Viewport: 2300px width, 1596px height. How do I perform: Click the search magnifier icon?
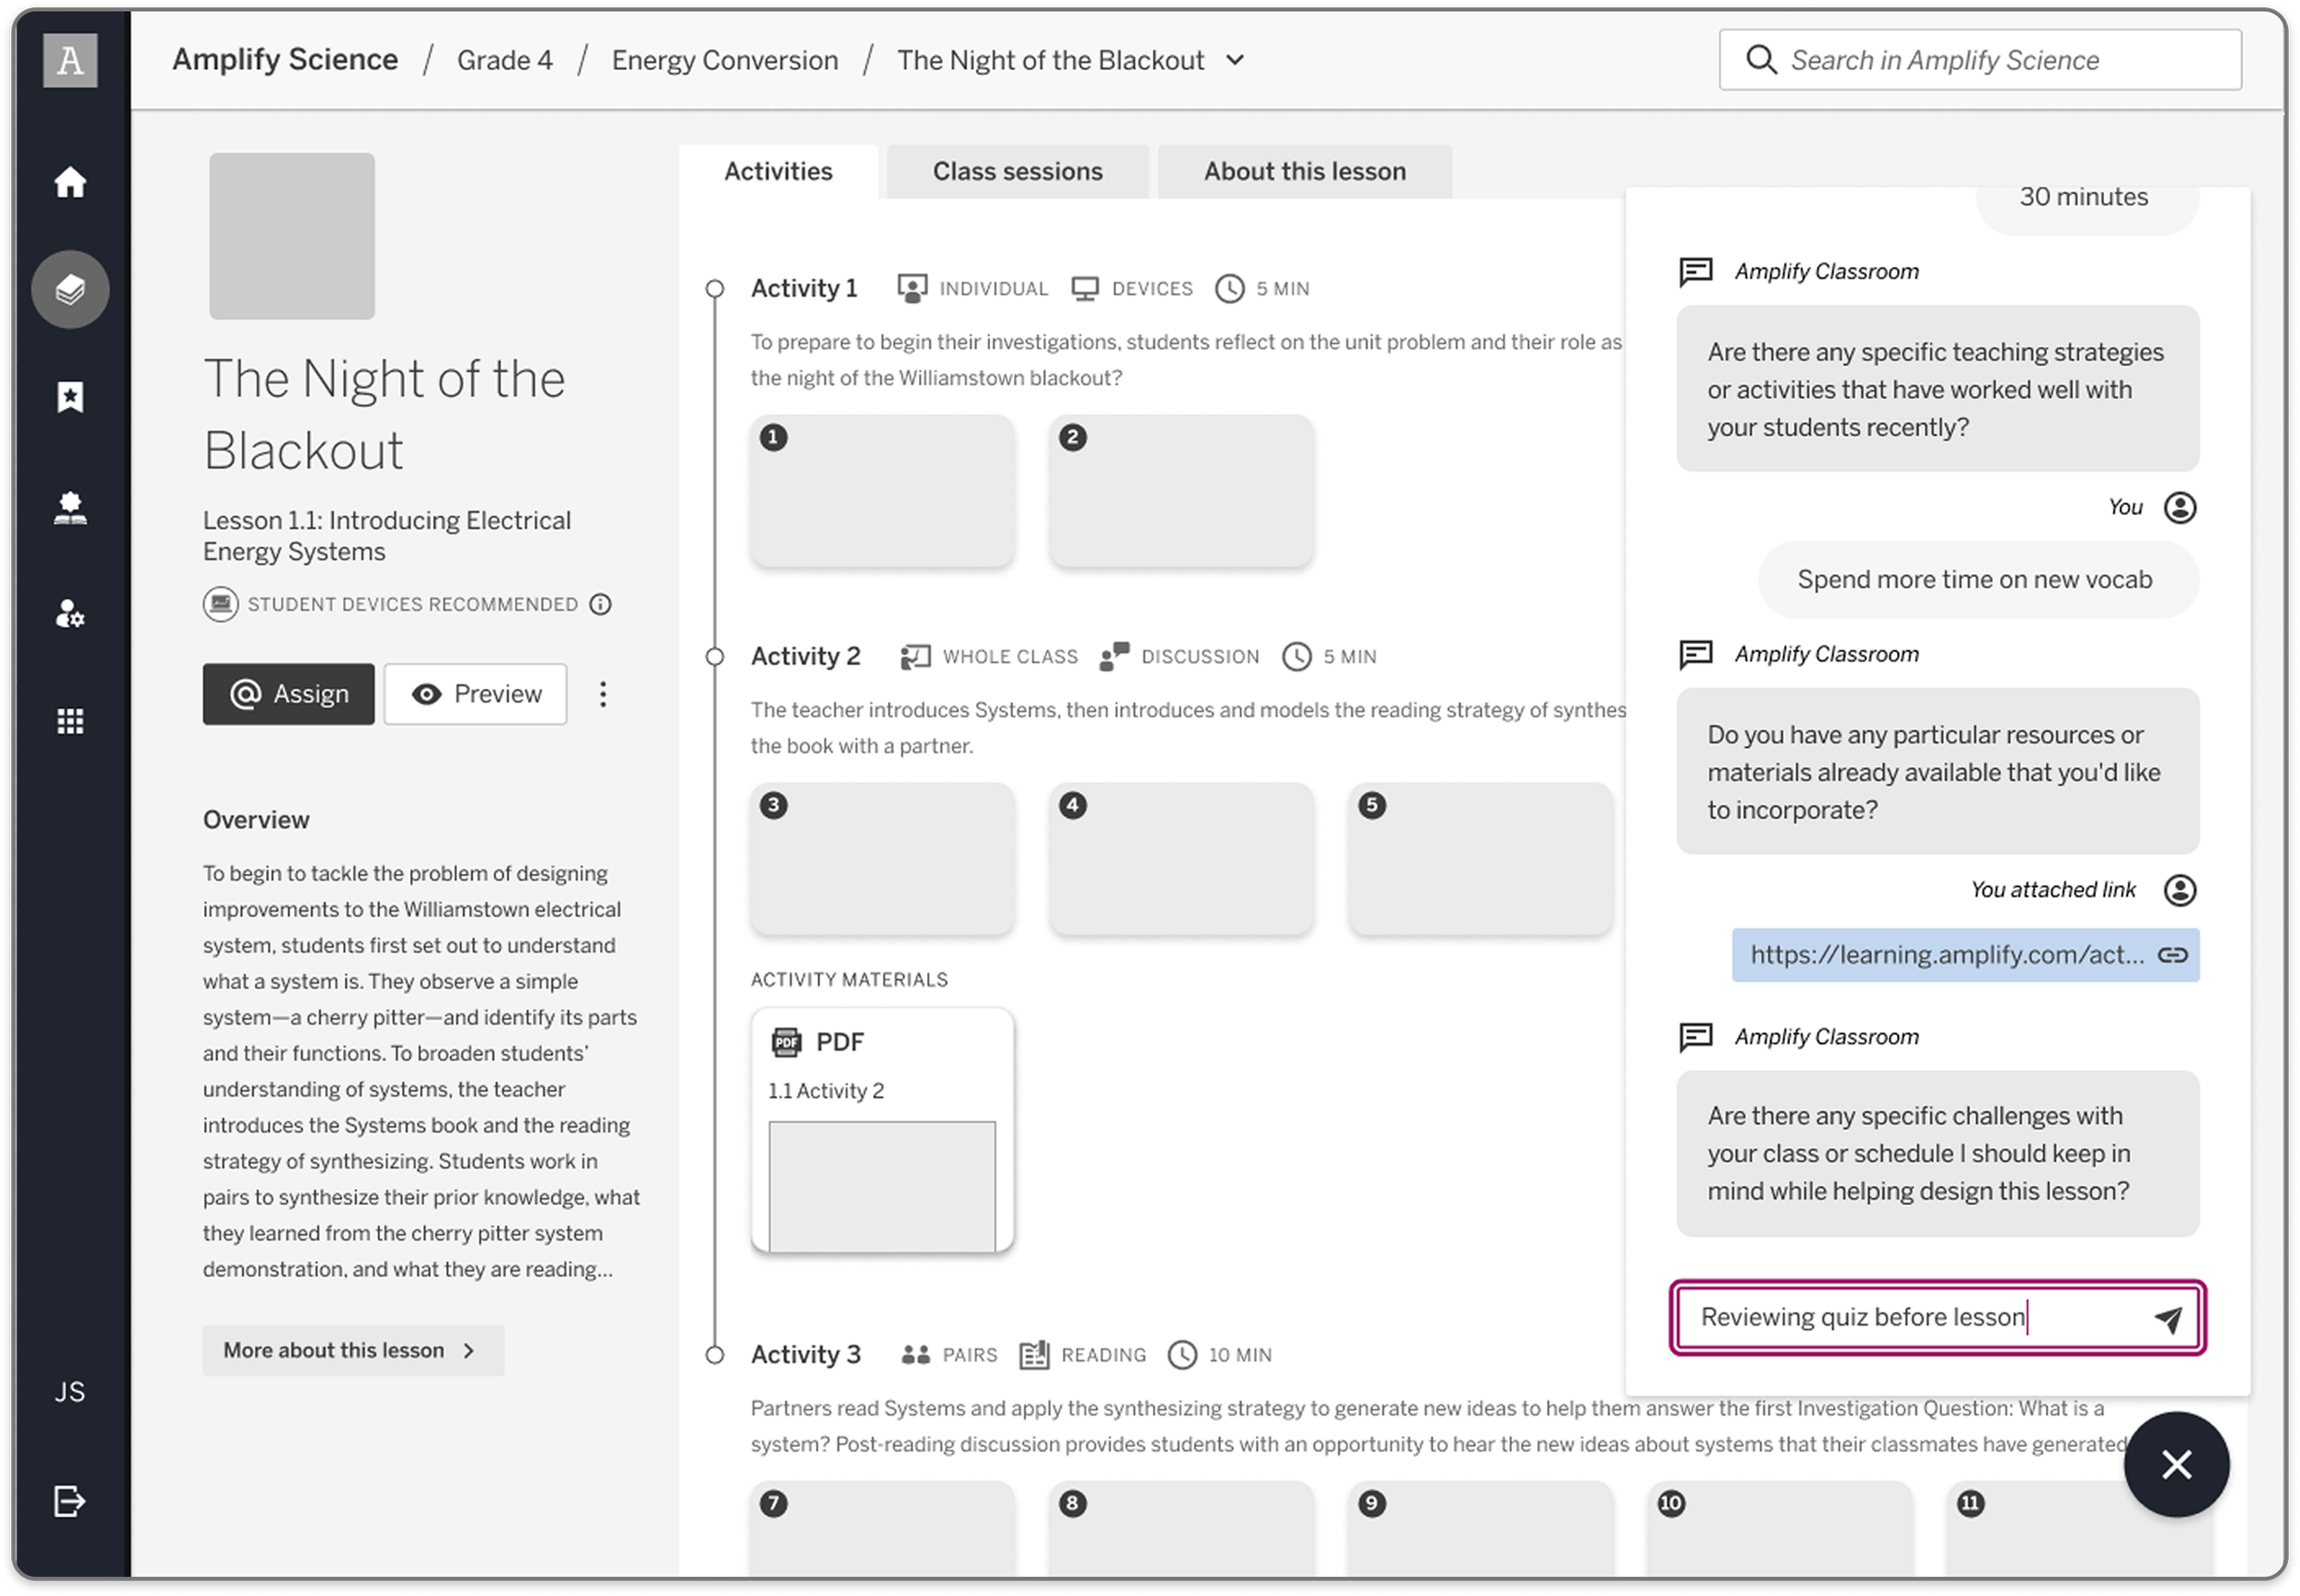[x=1761, y=60]
